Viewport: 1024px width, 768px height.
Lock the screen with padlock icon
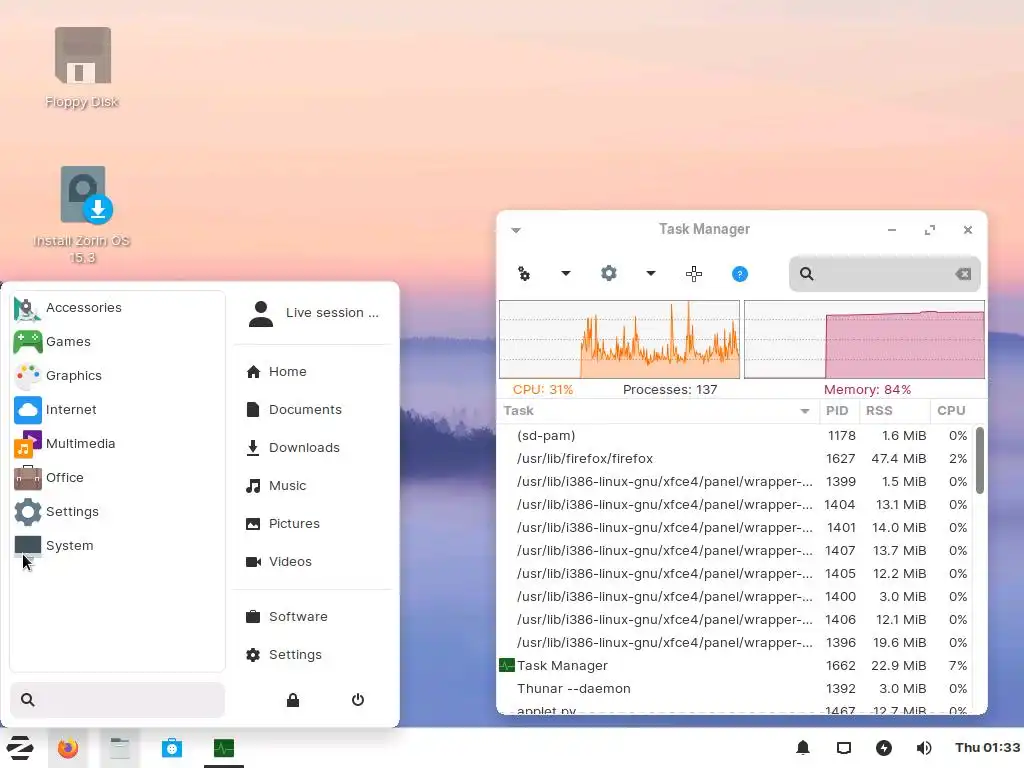(293, 700)
